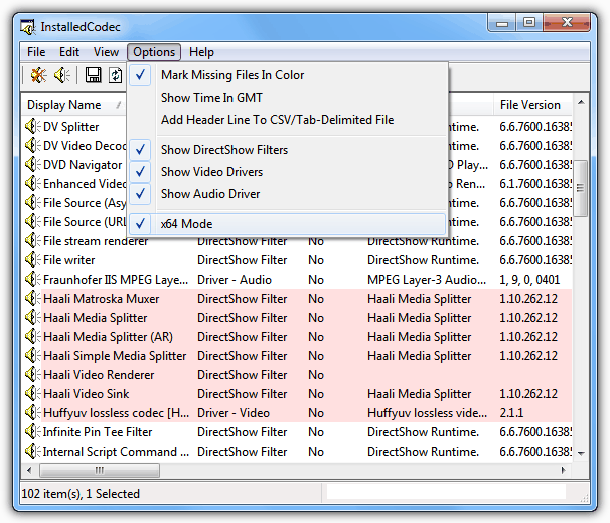Click the enable selected items speaker icon

pyautogui.click(x=61, y=75)
